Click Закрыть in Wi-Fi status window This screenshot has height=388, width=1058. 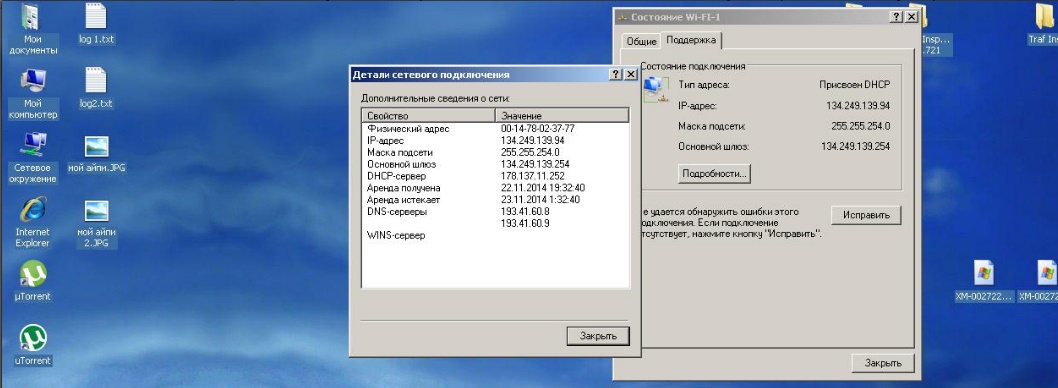pos(883,362)
